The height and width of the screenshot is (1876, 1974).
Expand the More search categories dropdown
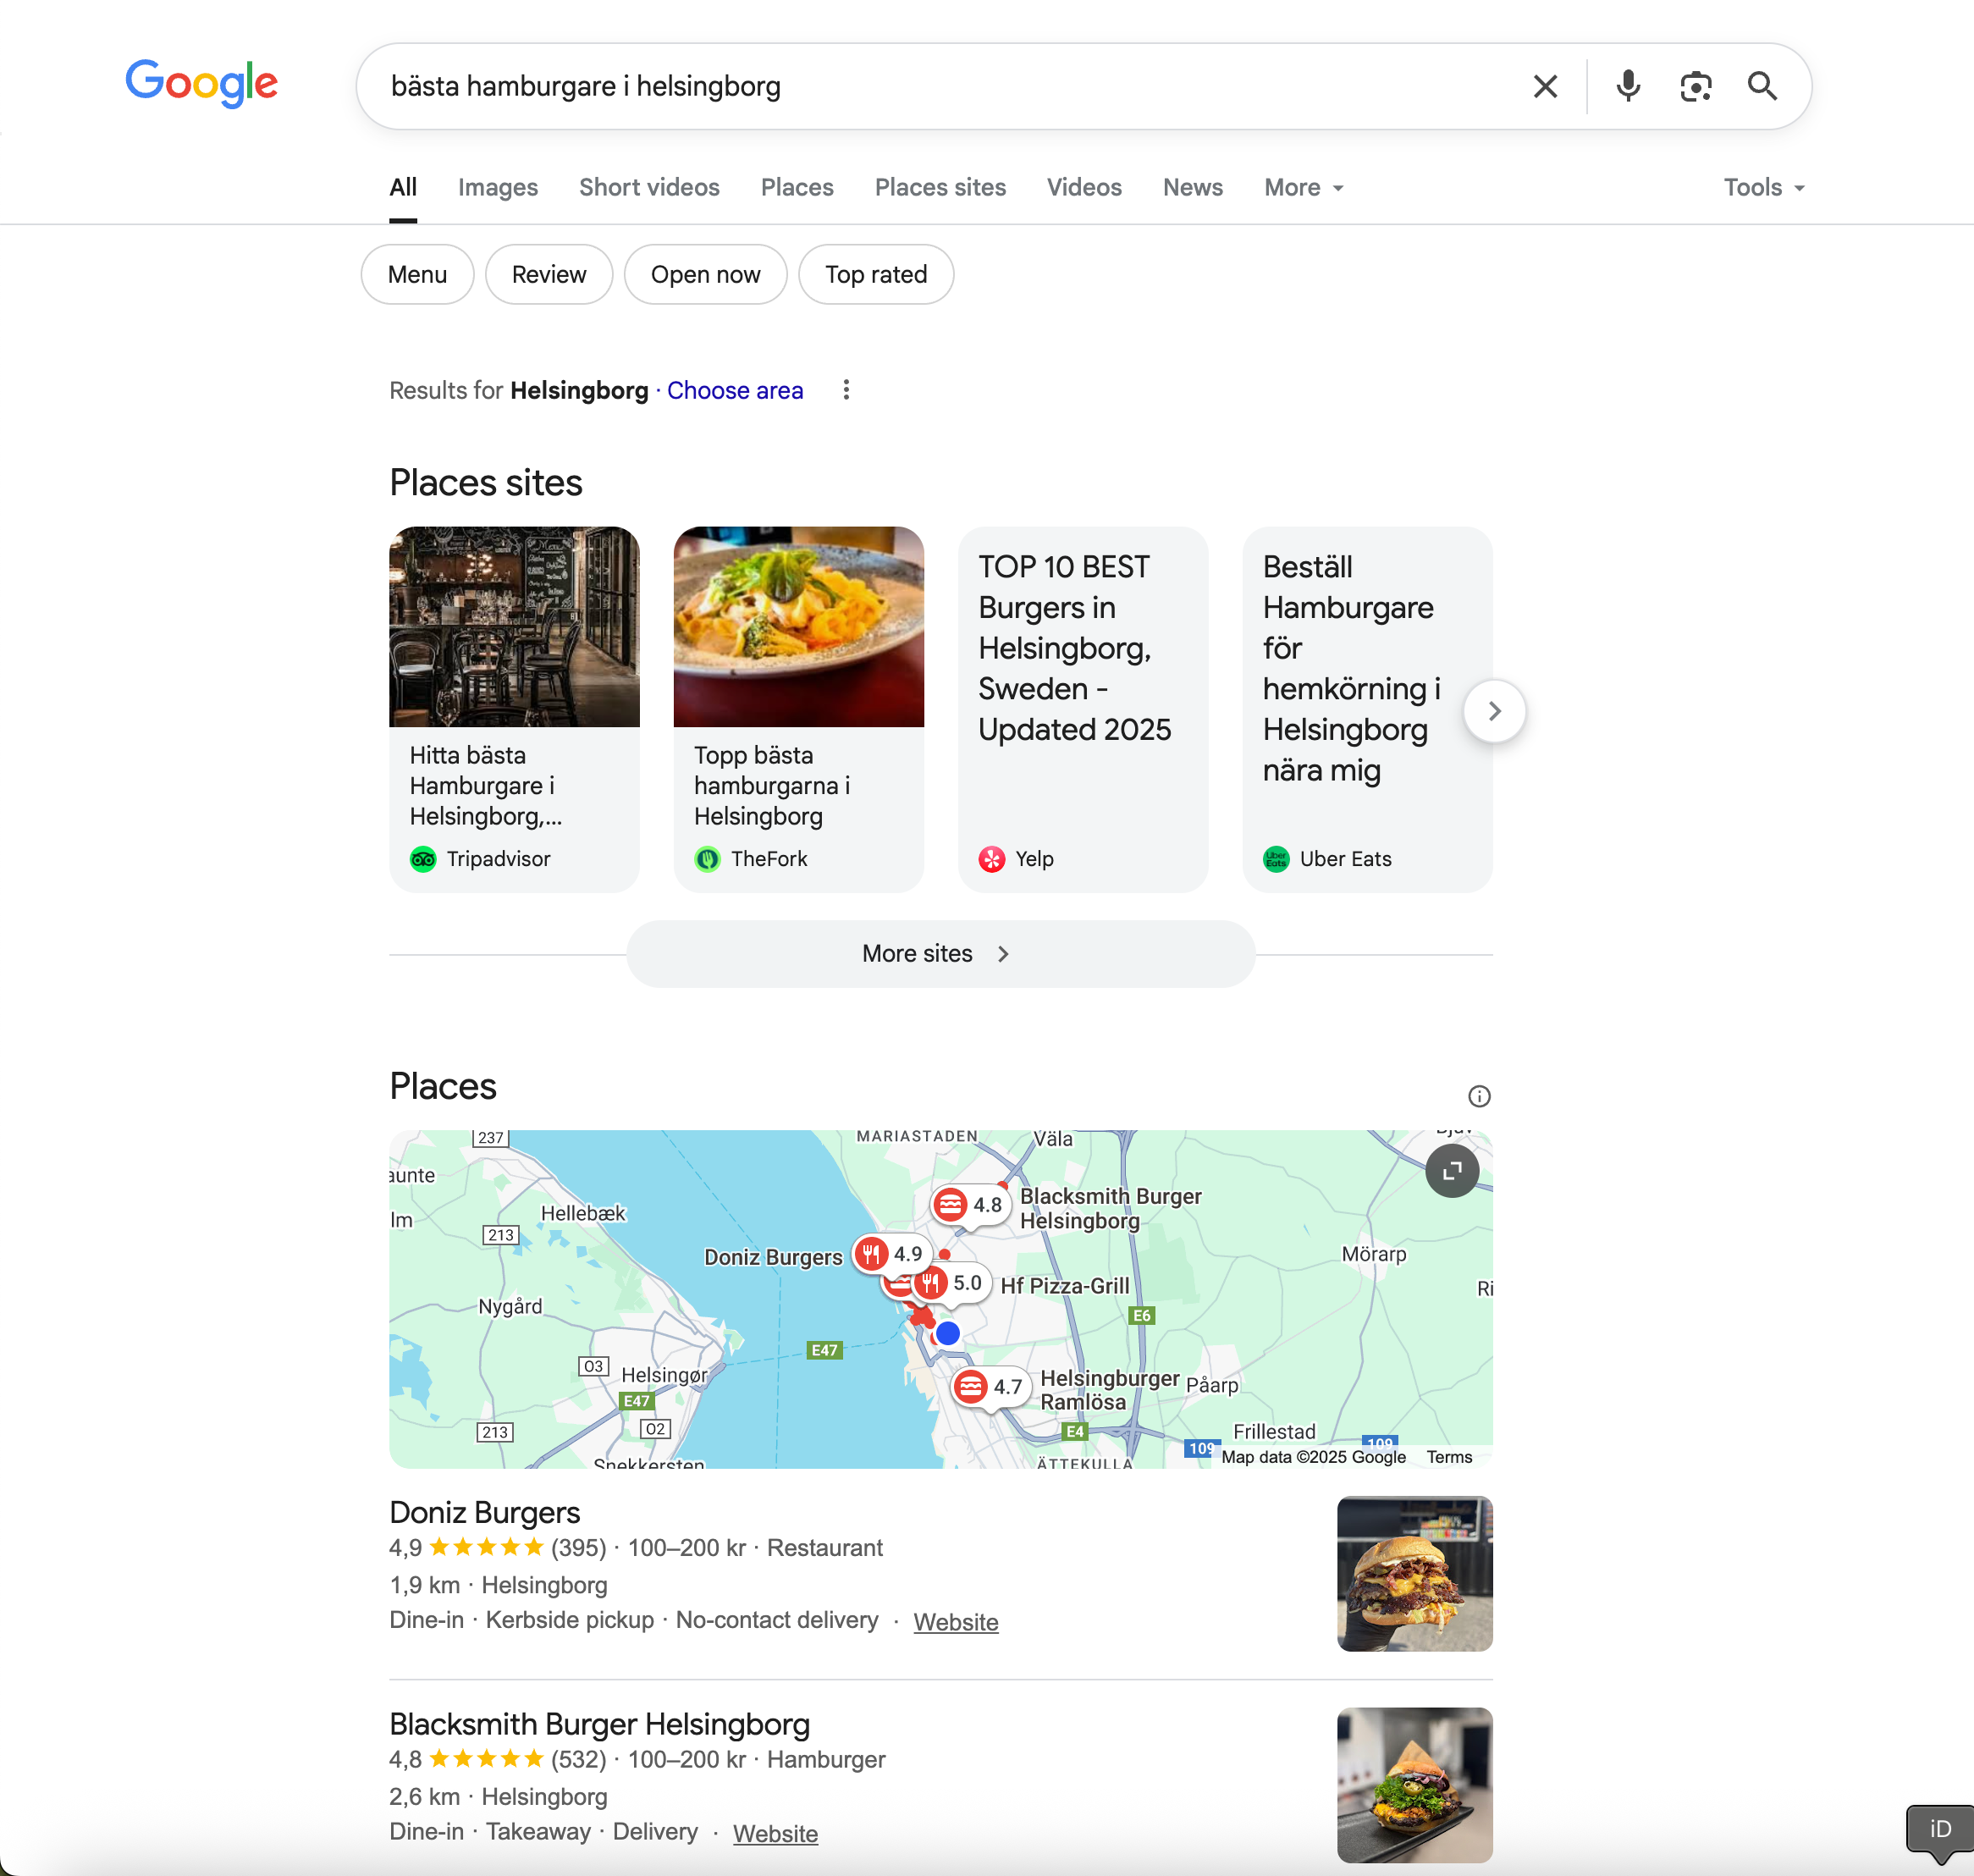click(x=1303, y=188)
